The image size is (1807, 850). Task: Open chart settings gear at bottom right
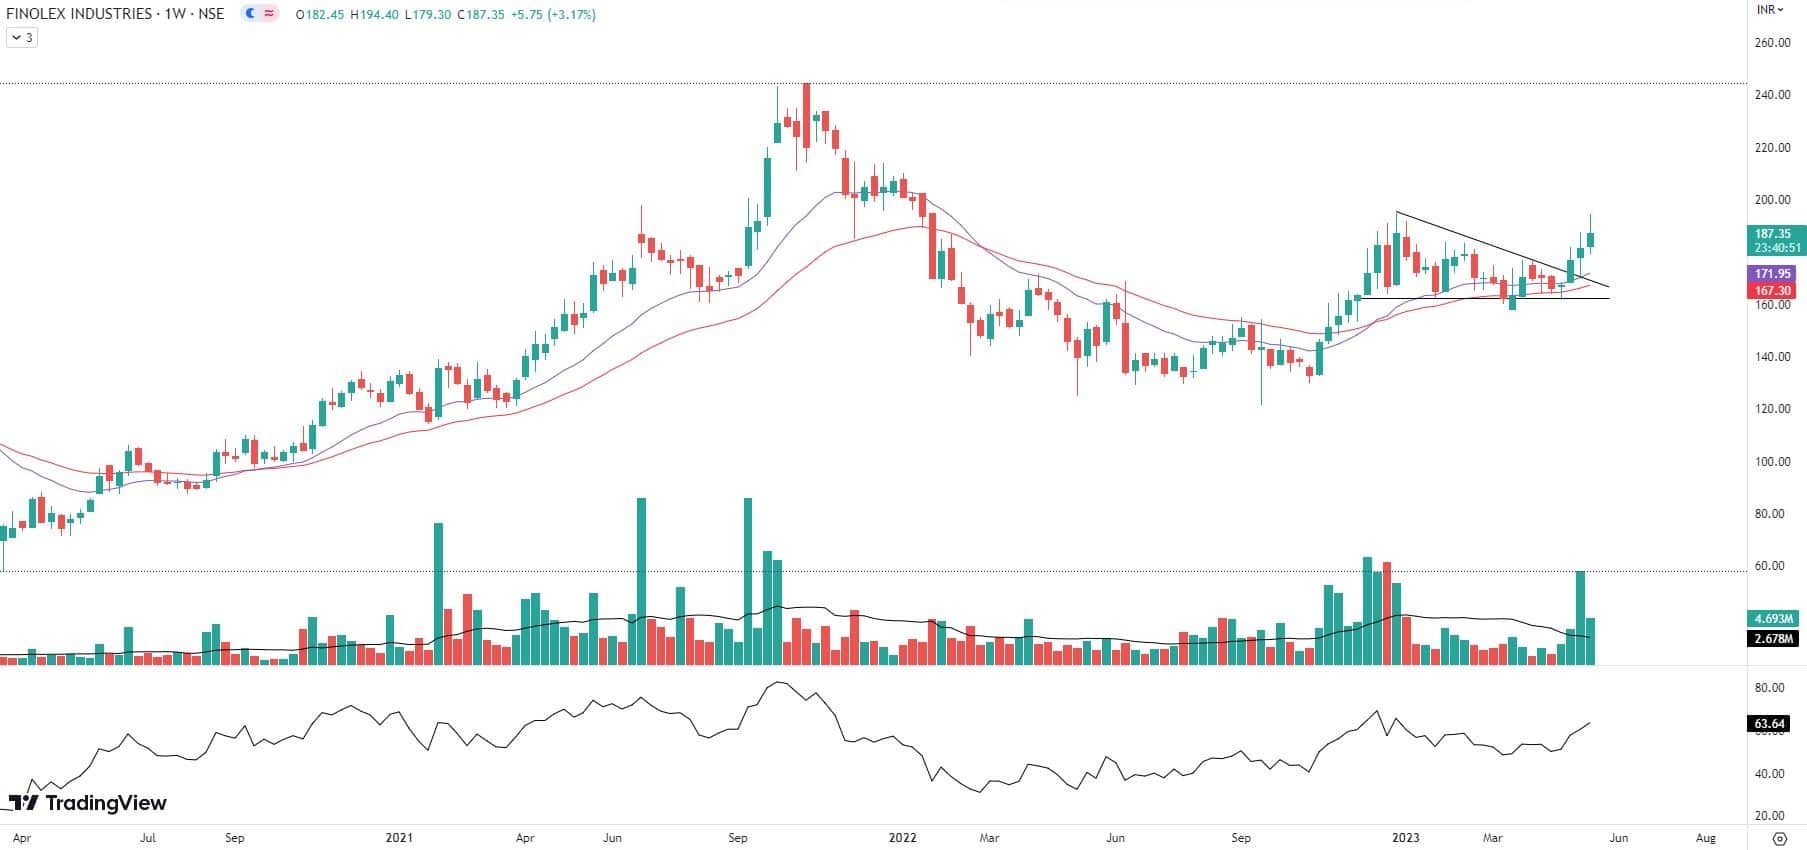click(x=1779, y=838)
